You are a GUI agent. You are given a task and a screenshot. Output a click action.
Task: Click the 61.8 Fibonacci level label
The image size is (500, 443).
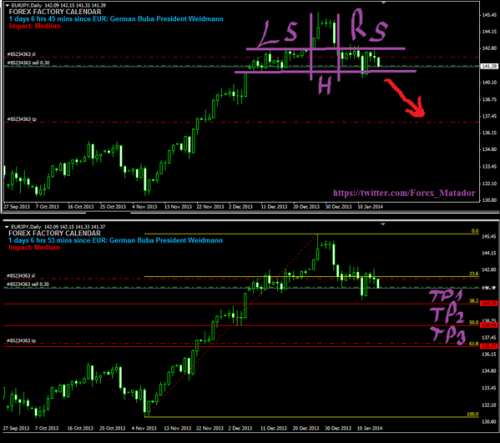coord(474,343)
